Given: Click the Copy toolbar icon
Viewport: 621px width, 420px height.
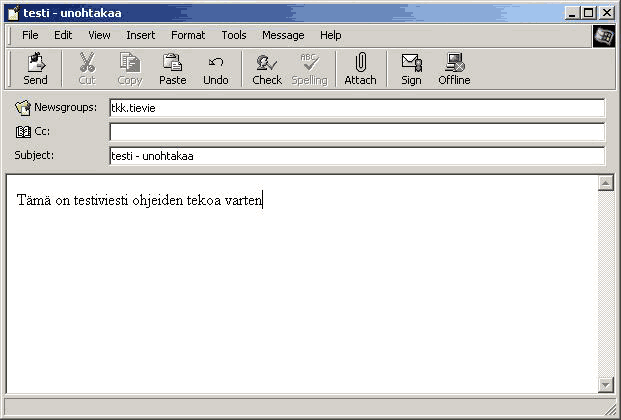Looking at the screenshot, I should coord(130,63).
